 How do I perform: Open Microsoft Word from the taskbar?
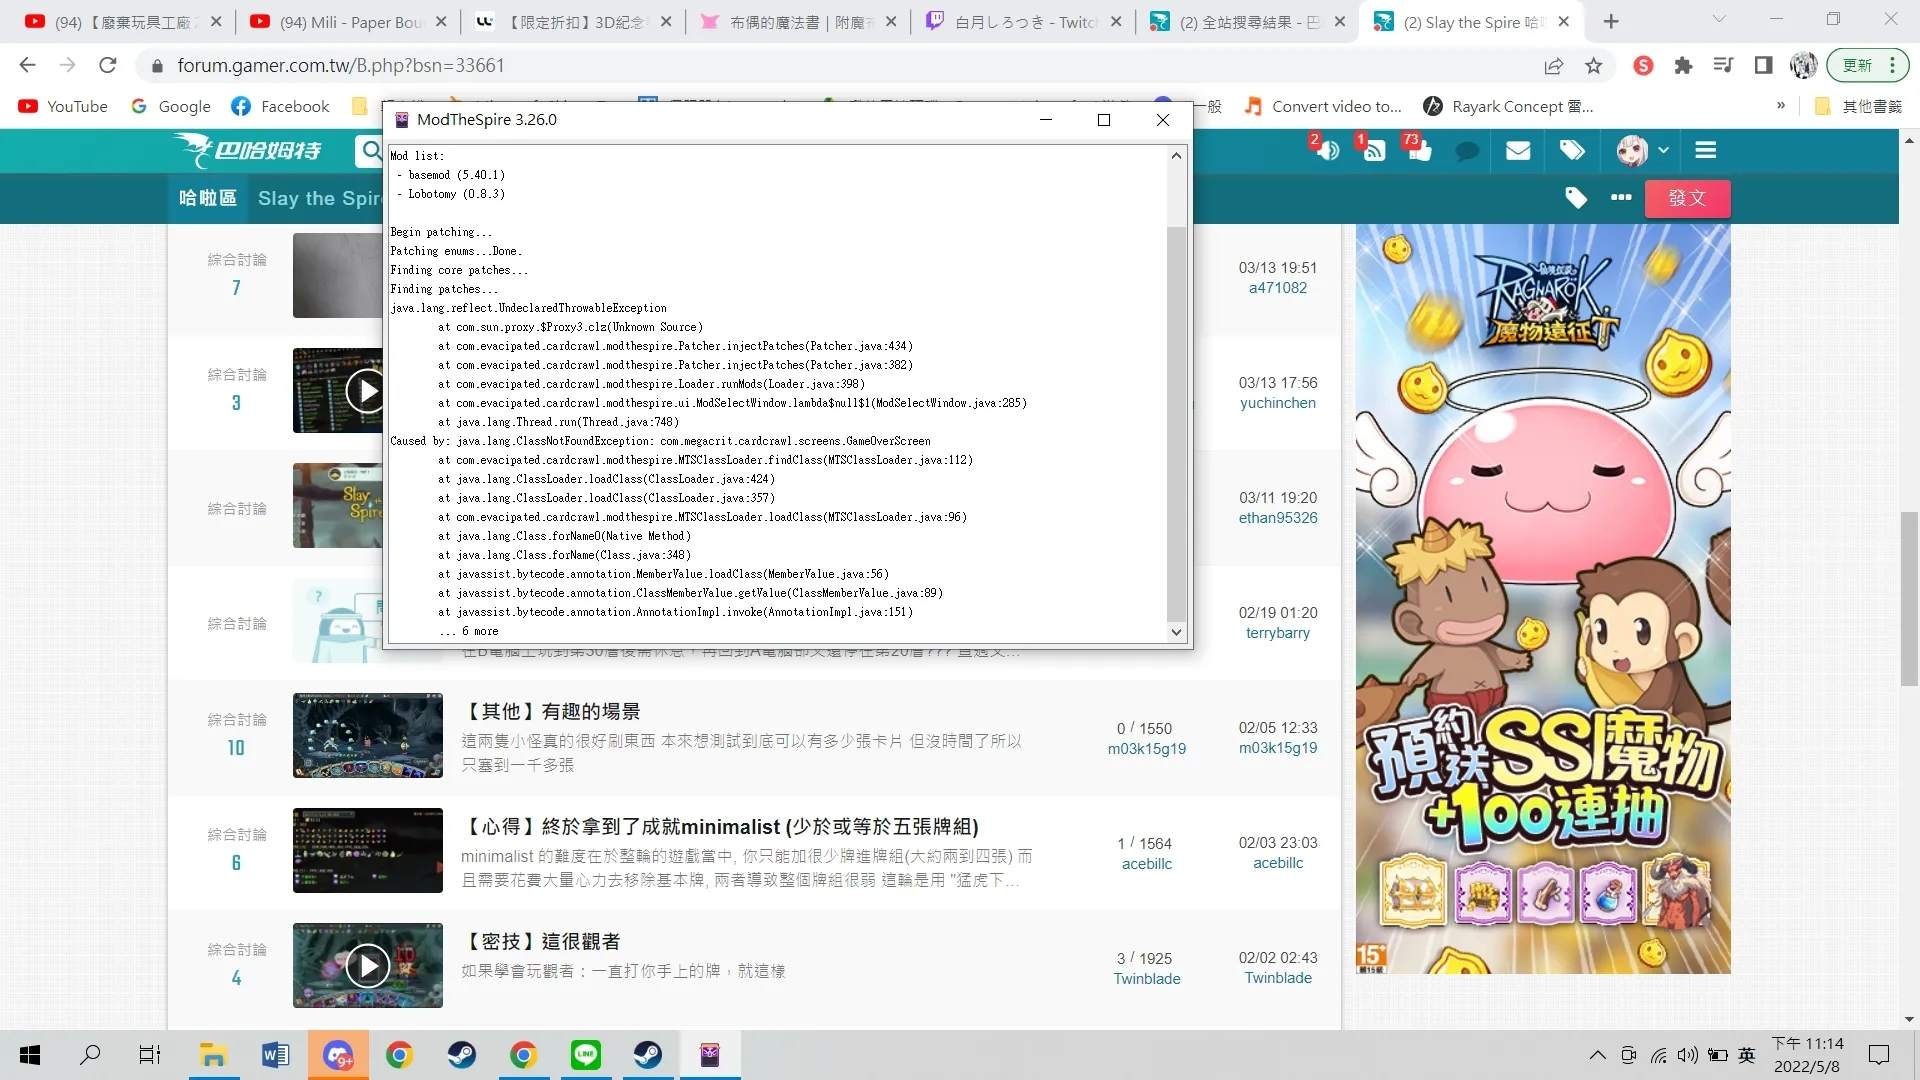[275, 1055]
